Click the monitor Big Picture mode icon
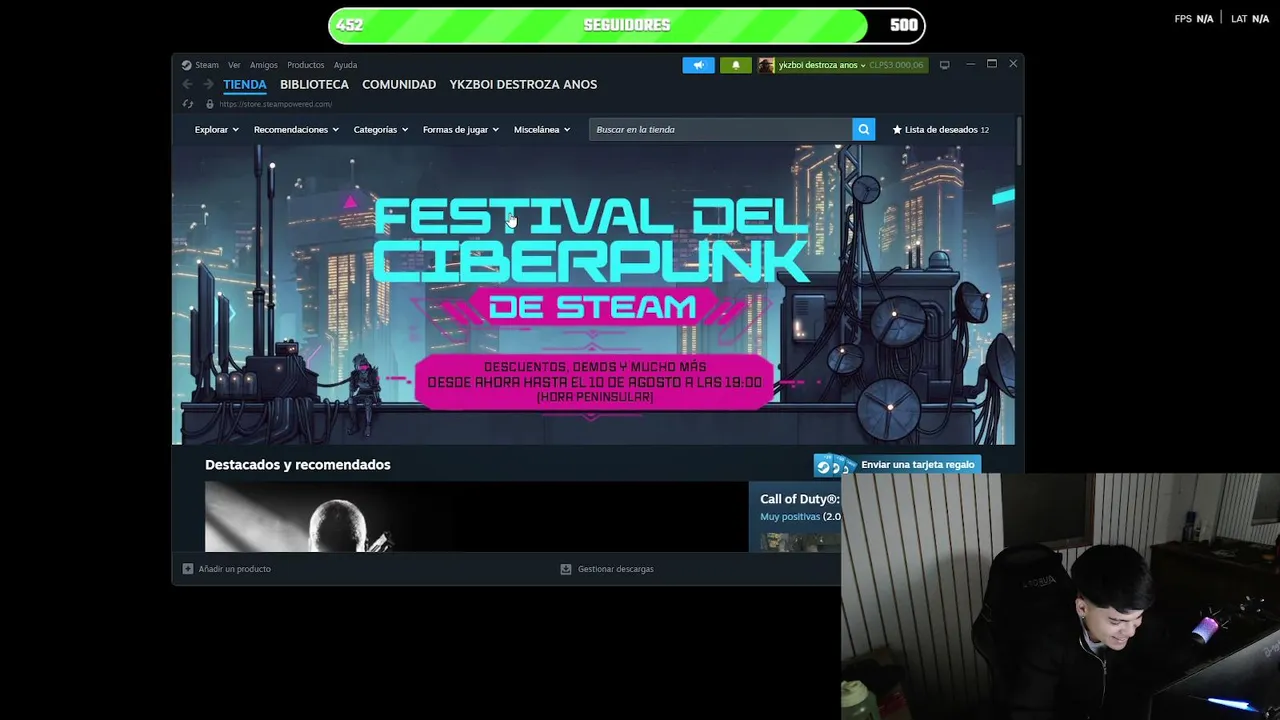Viewport: 1280px width, 720px height. tap(944, 65)
